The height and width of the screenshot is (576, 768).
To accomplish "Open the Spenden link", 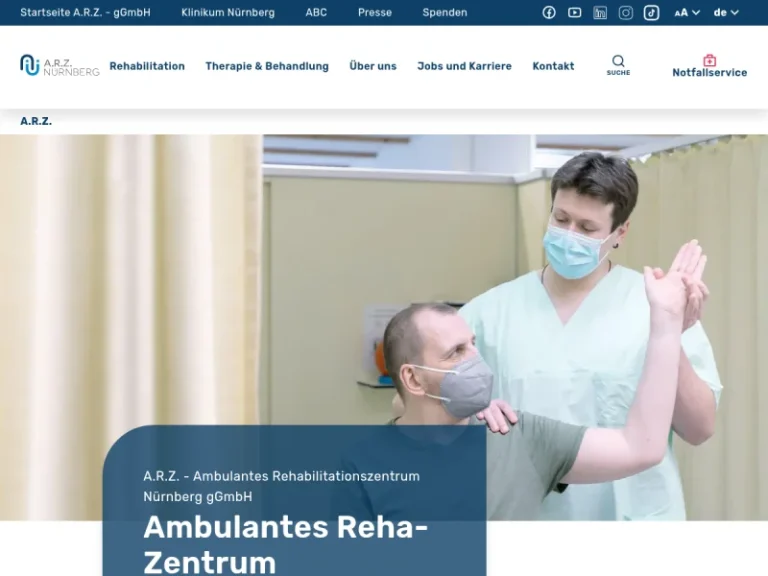I will pyautogui.click(x=445, y=13).
